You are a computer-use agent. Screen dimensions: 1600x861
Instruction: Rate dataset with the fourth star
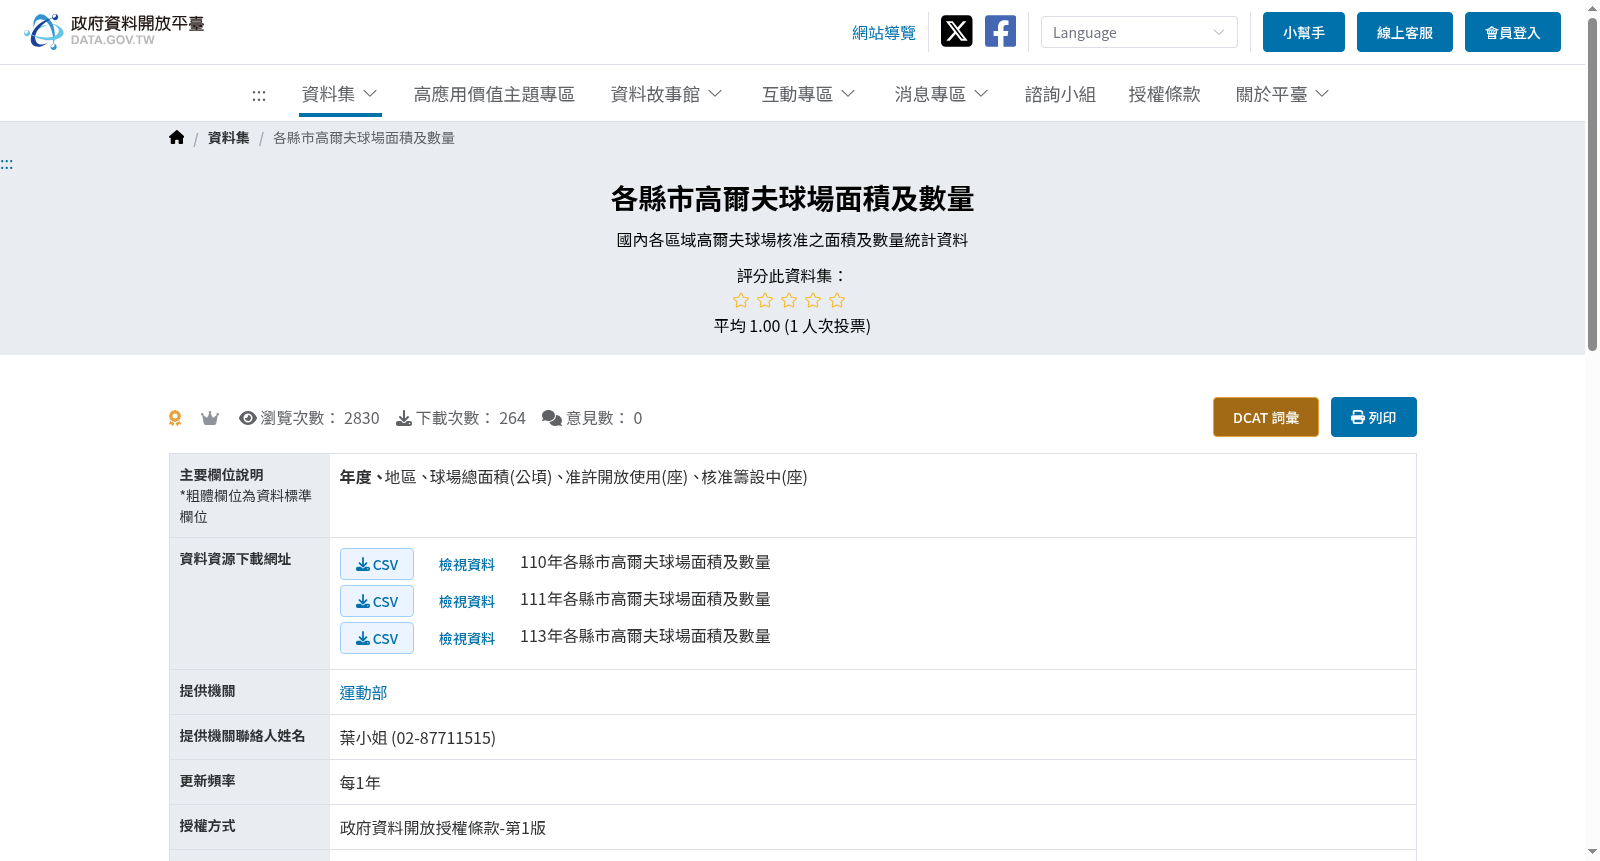coord(813,300)
